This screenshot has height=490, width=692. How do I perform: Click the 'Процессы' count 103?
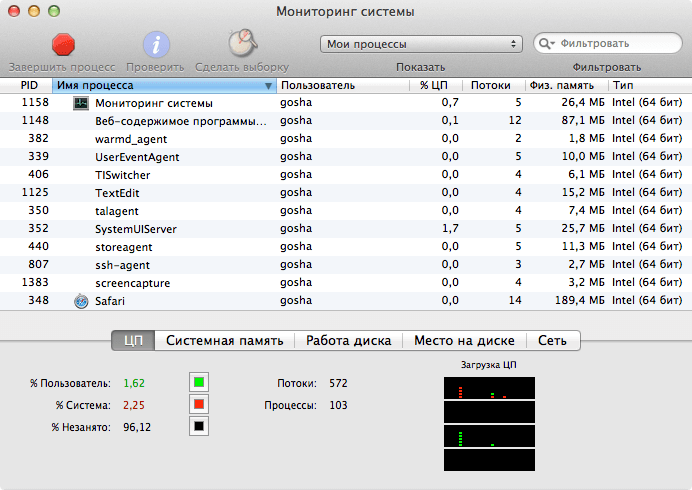tap(338, 405)
